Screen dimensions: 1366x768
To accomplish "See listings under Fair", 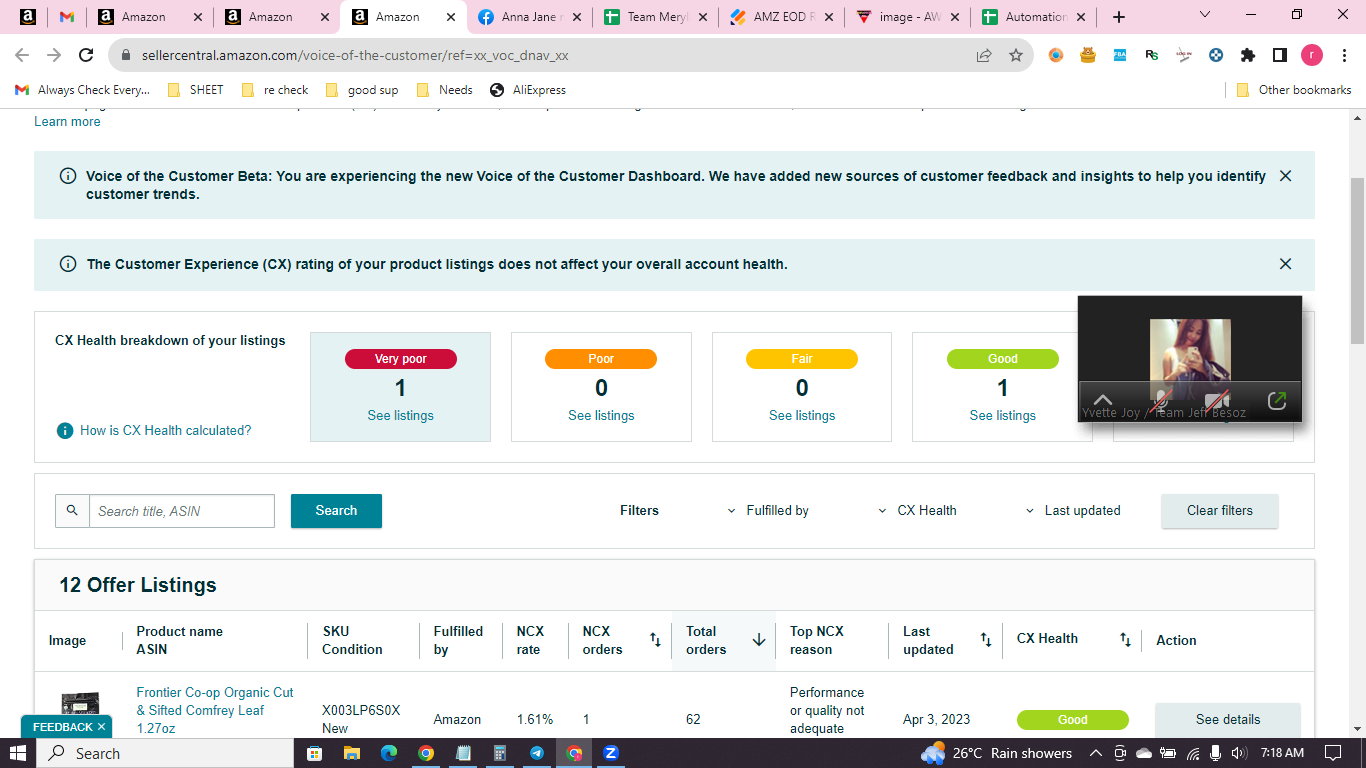I will coord(802,415).
